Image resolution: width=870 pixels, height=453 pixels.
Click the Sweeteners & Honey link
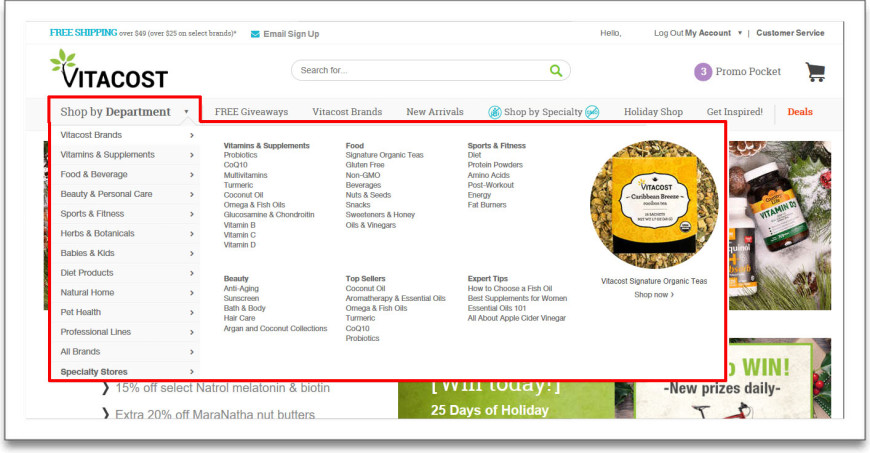point(380,214)
